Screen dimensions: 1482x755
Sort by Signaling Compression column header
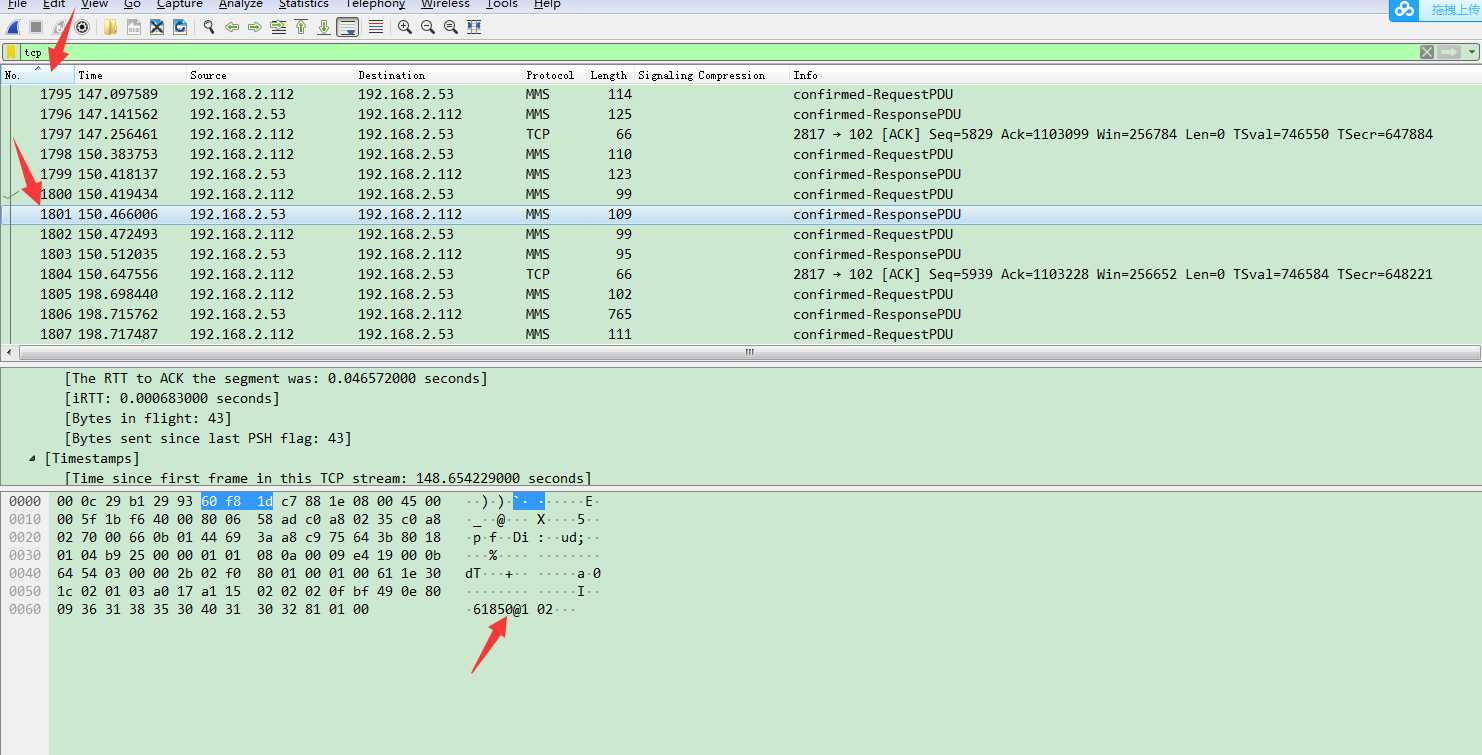point(712,75)
